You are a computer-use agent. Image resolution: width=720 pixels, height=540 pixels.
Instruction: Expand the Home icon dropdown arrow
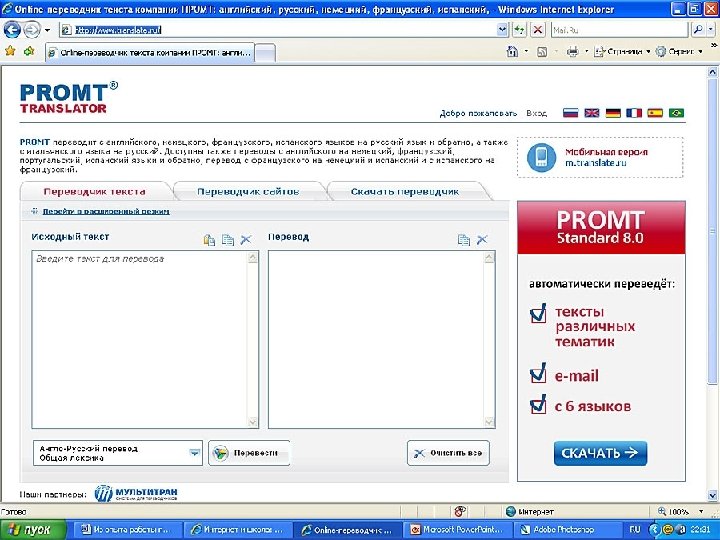coord(526,51)
